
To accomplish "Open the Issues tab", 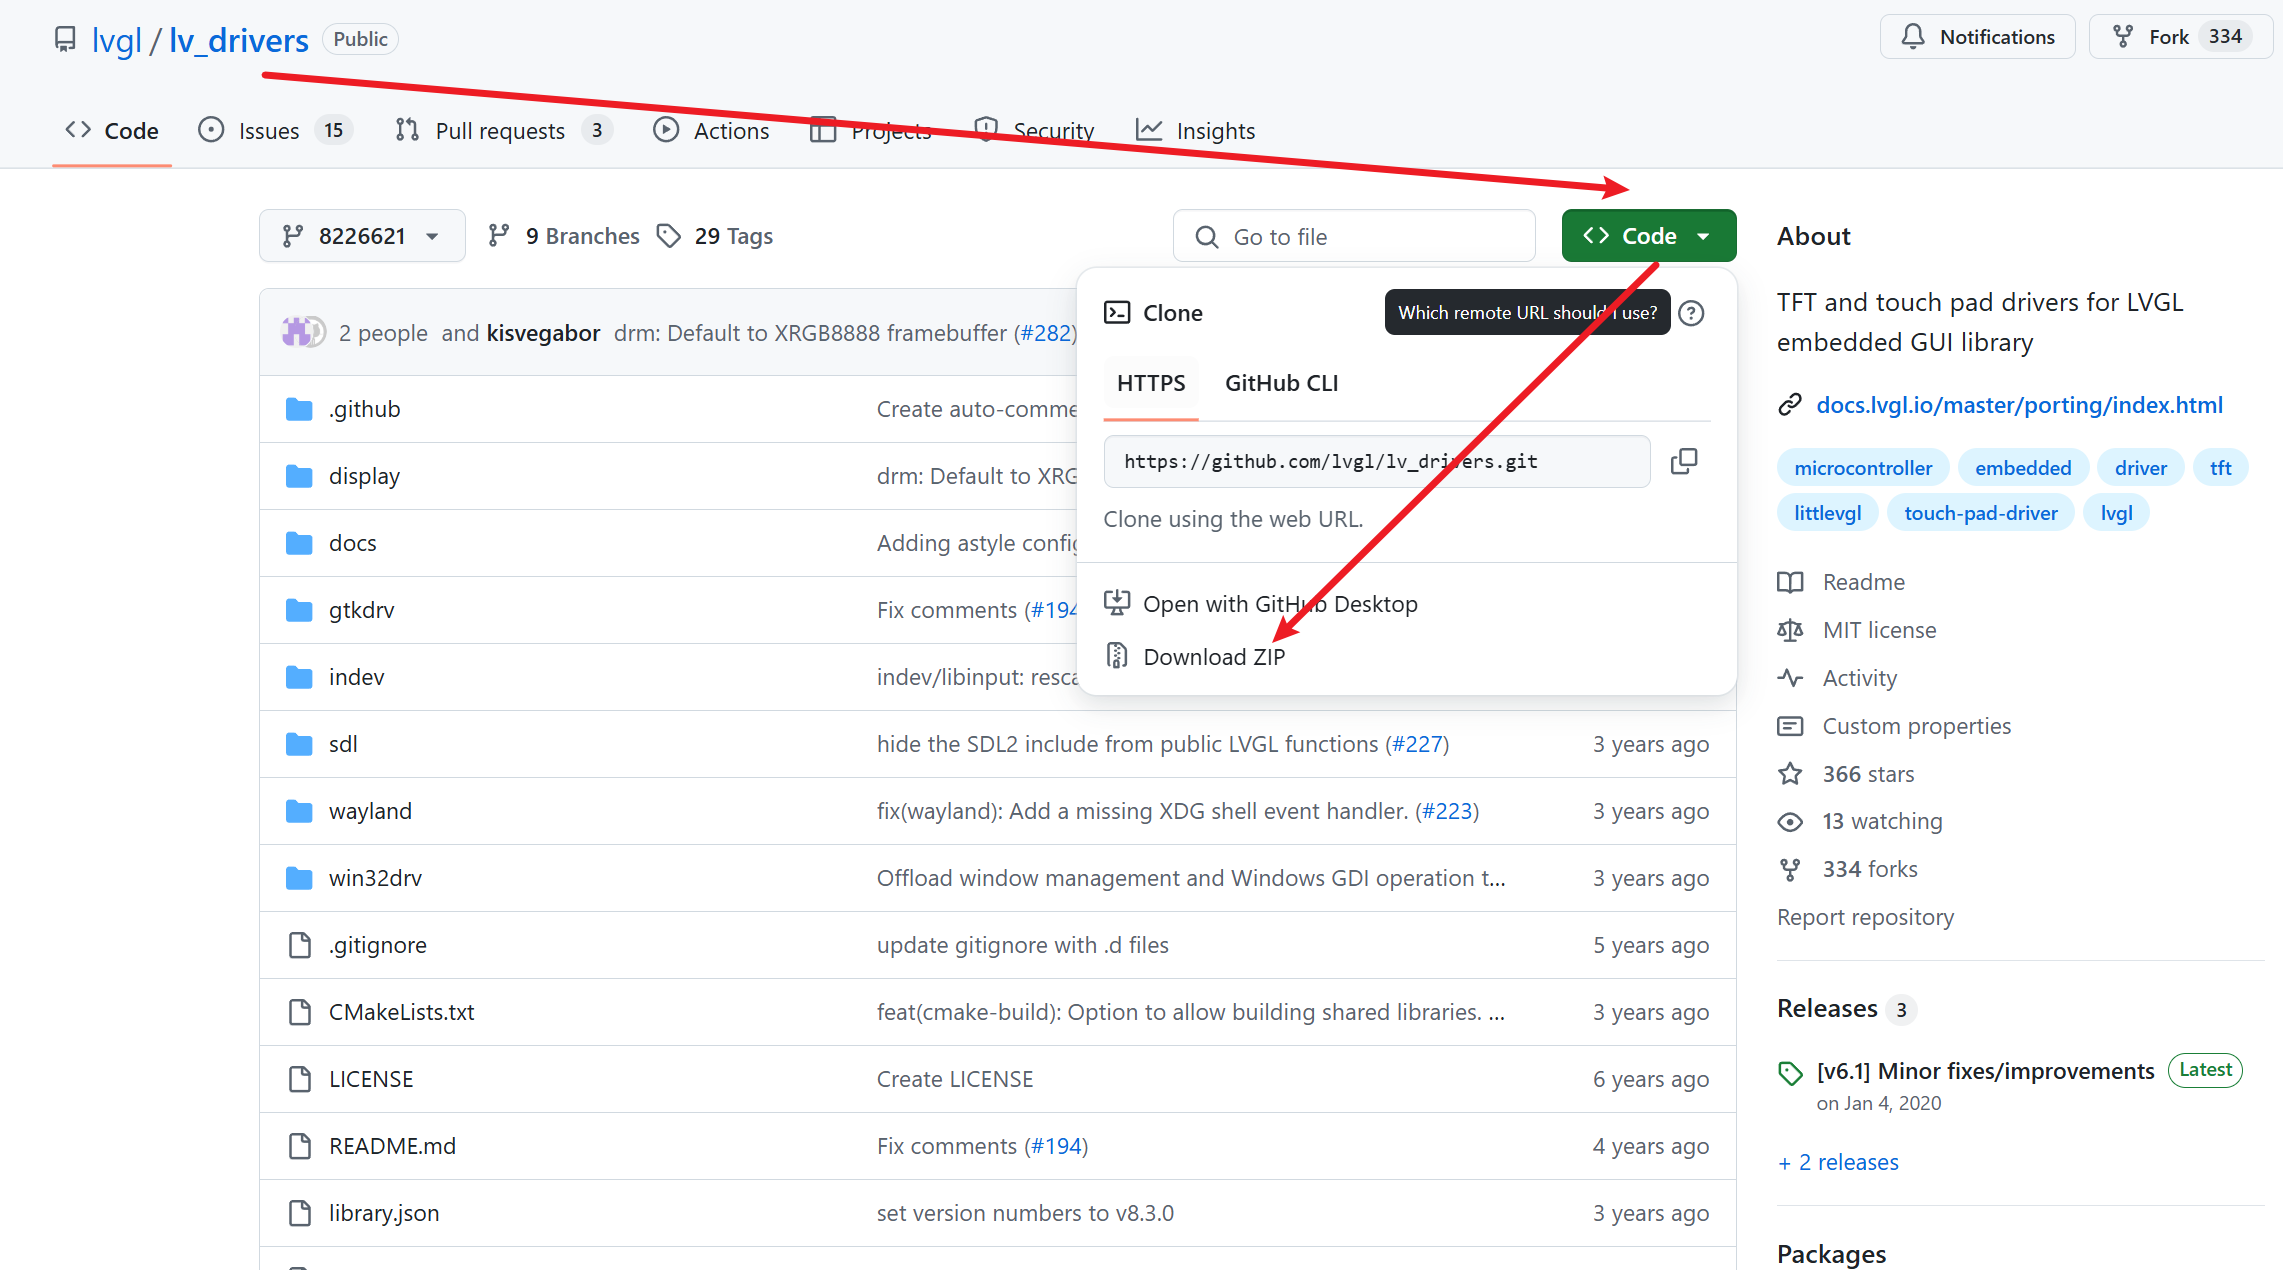I will click(x=270, y=131).
